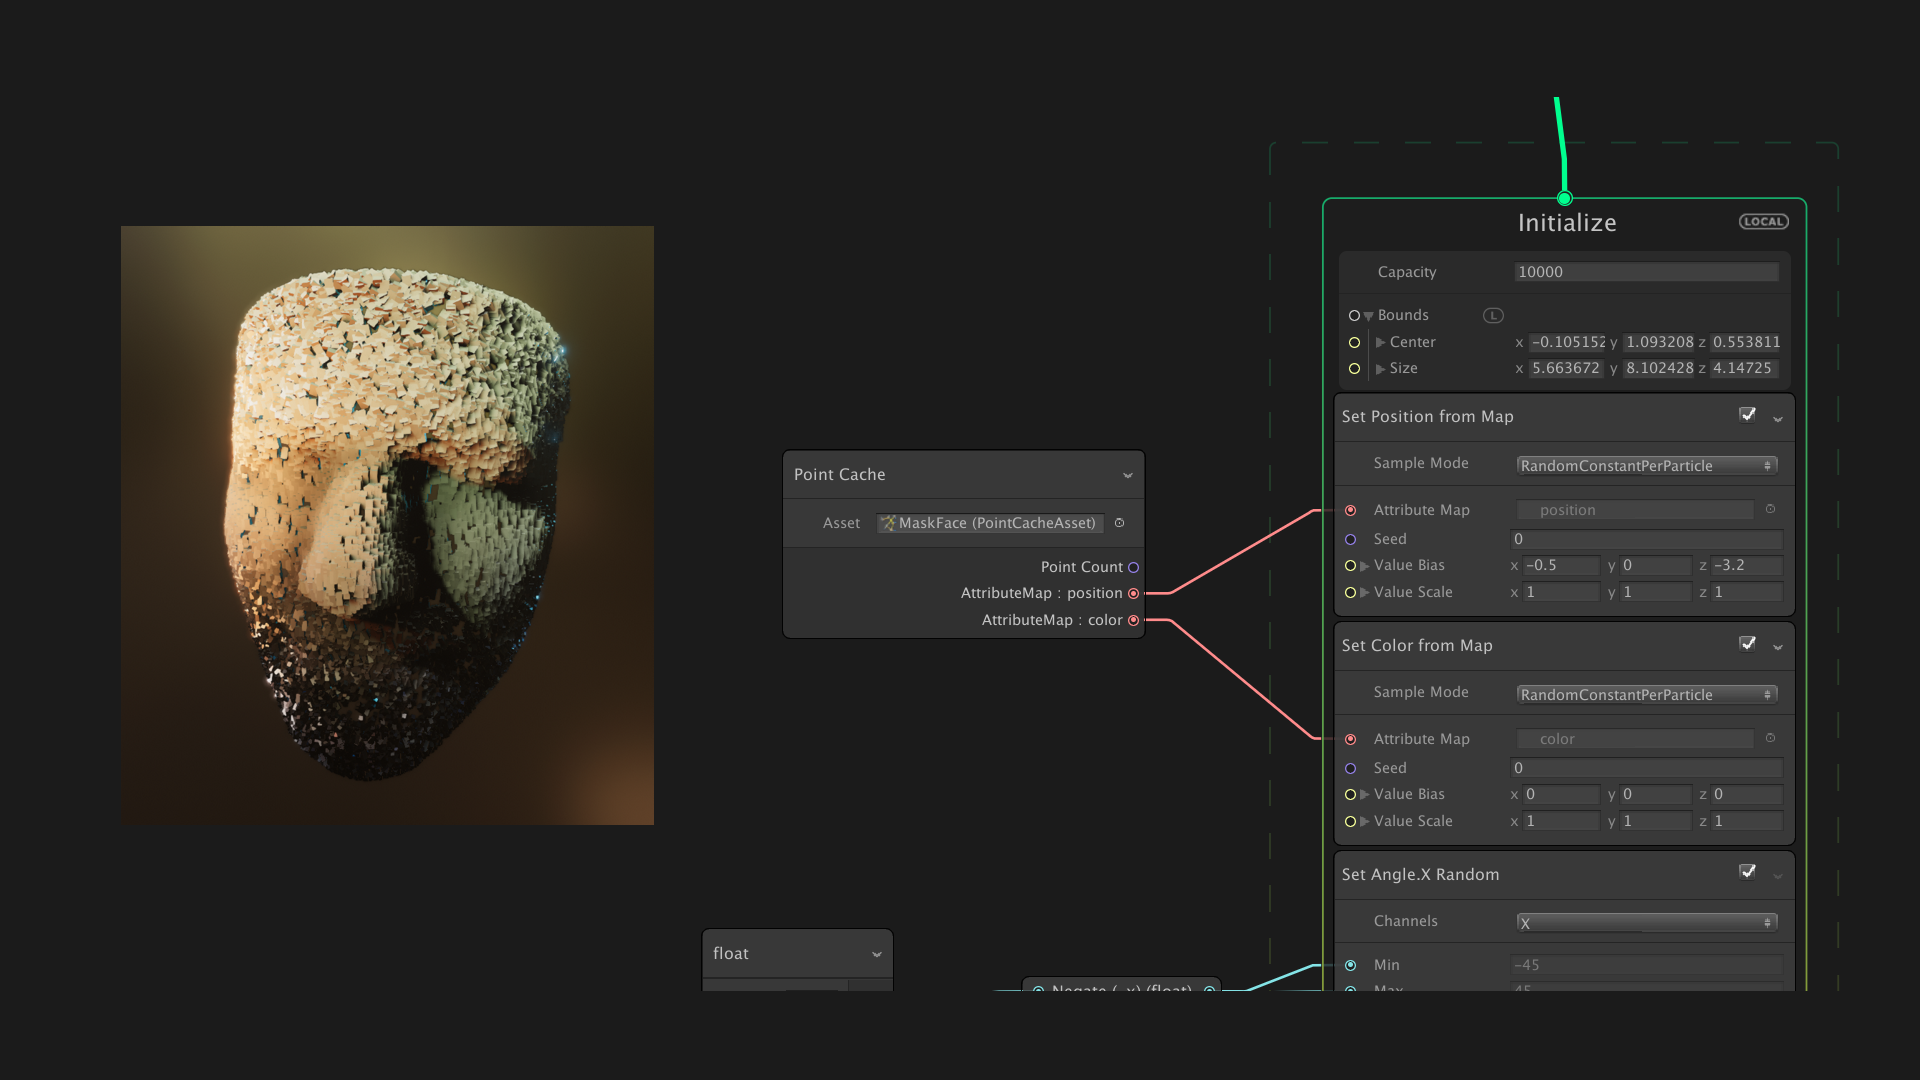Screen dimensions: 1920x1080
Task: Select the Point Cache node title
Action: click(839, 475)
